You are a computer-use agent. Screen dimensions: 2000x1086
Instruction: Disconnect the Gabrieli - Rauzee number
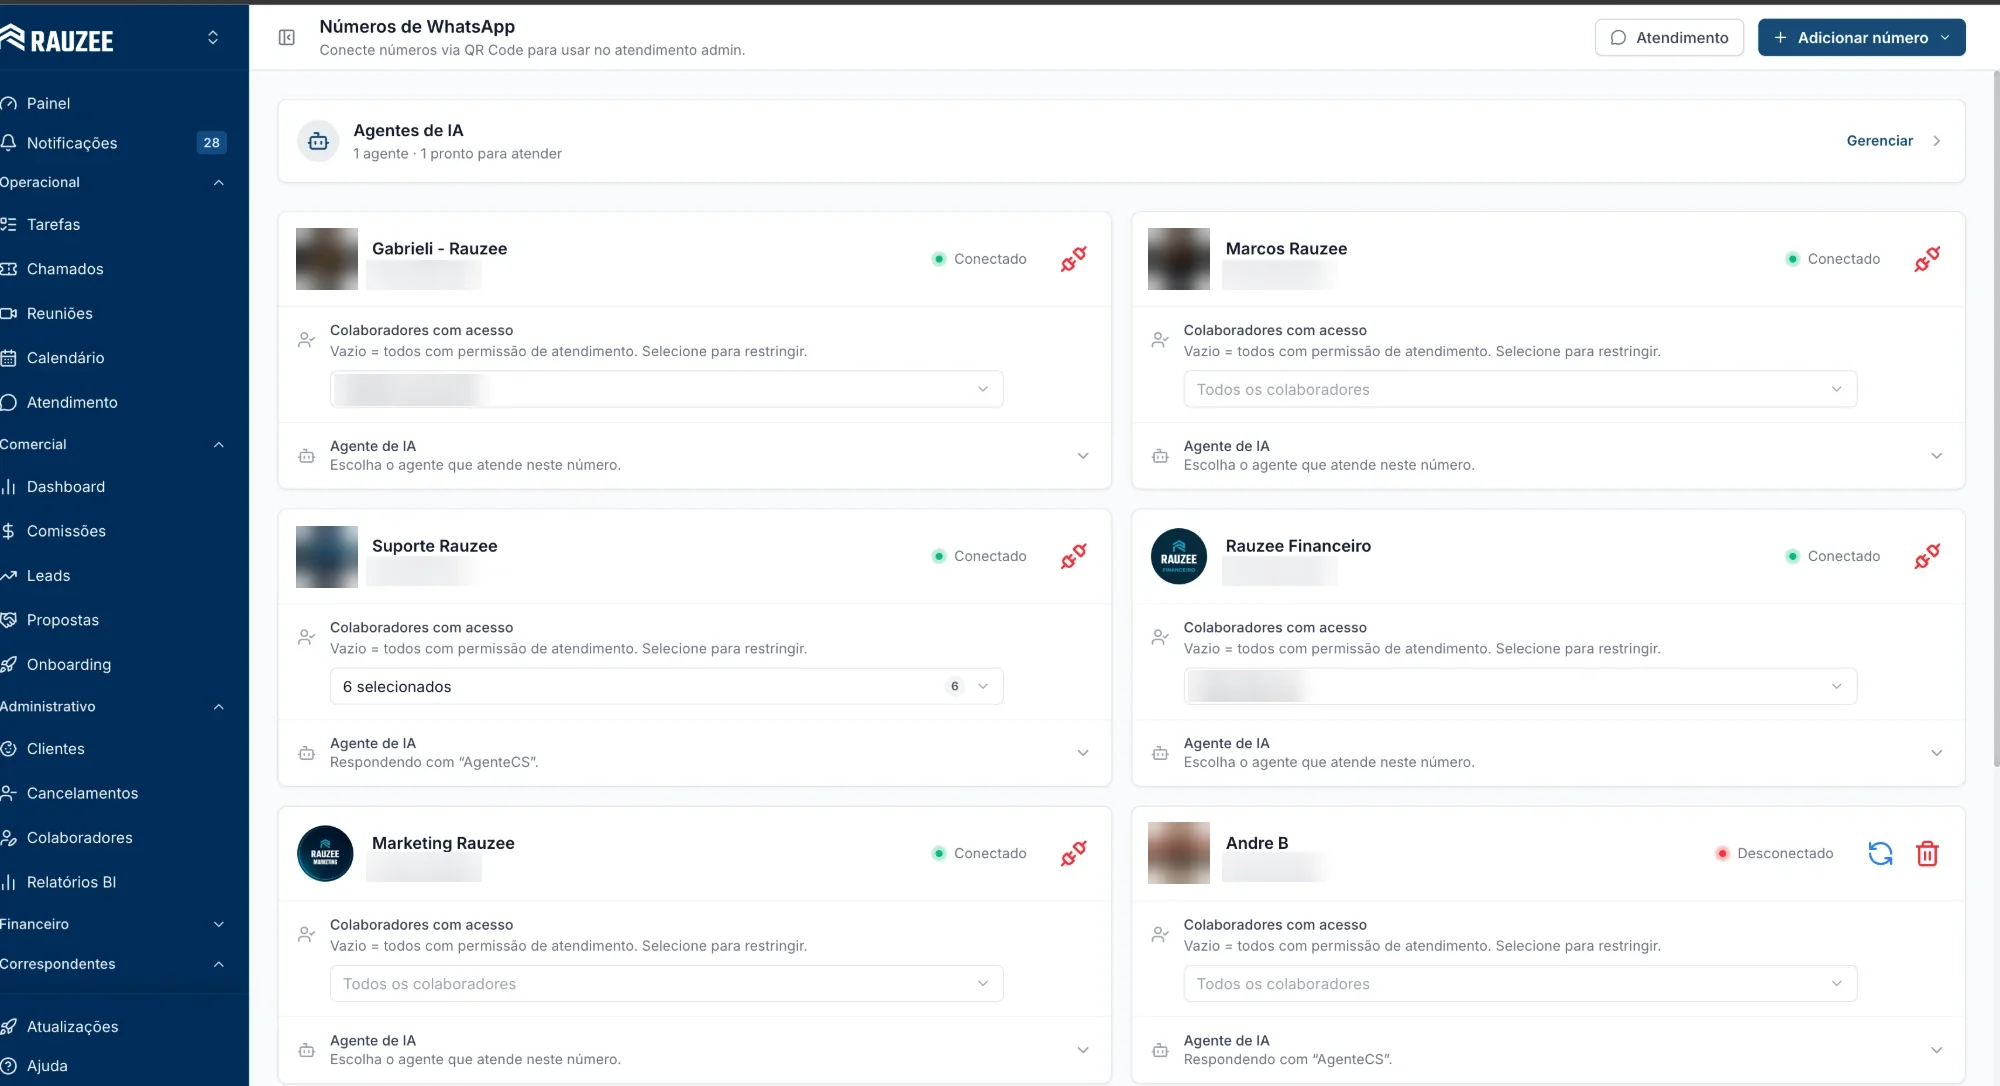click(x=1074, y=259)
